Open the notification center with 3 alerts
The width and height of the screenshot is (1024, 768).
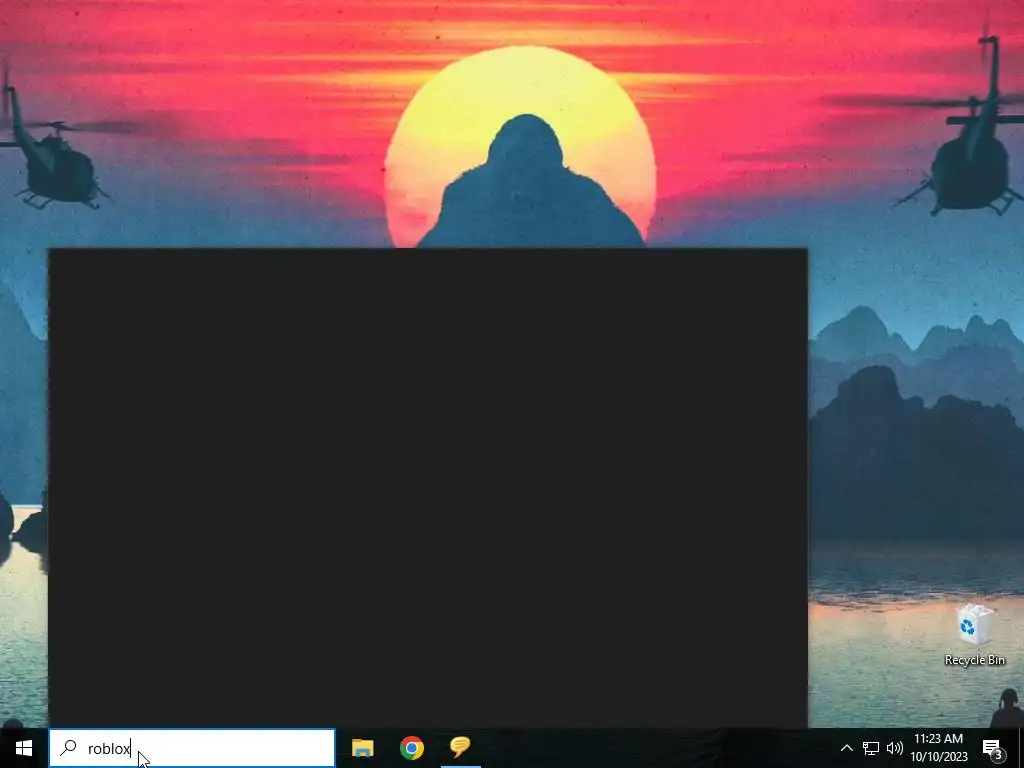tap(993, 748)
